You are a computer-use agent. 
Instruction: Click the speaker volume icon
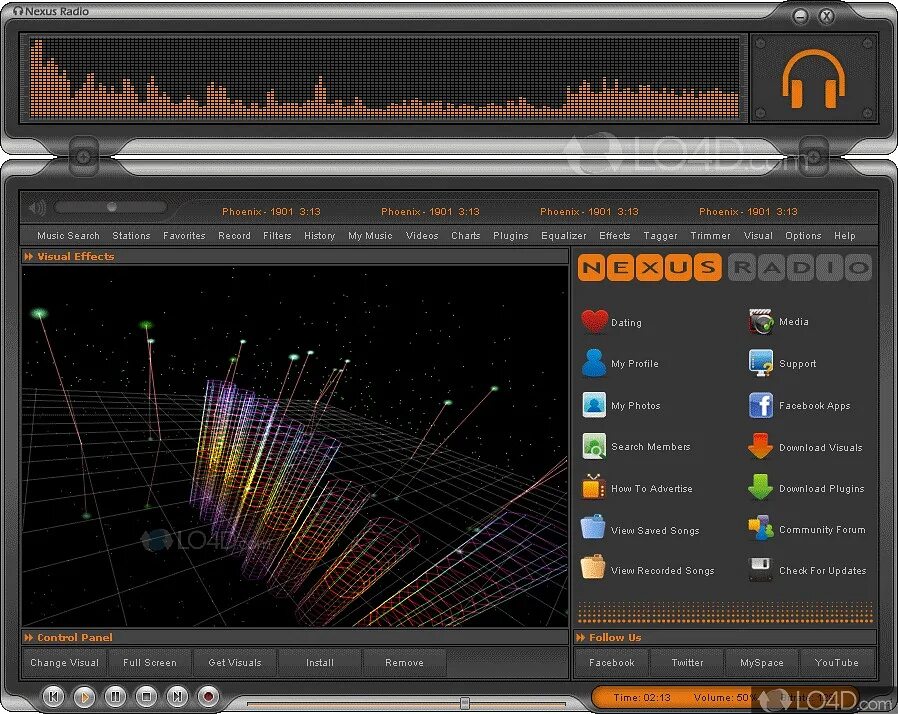tap(37, 207)
